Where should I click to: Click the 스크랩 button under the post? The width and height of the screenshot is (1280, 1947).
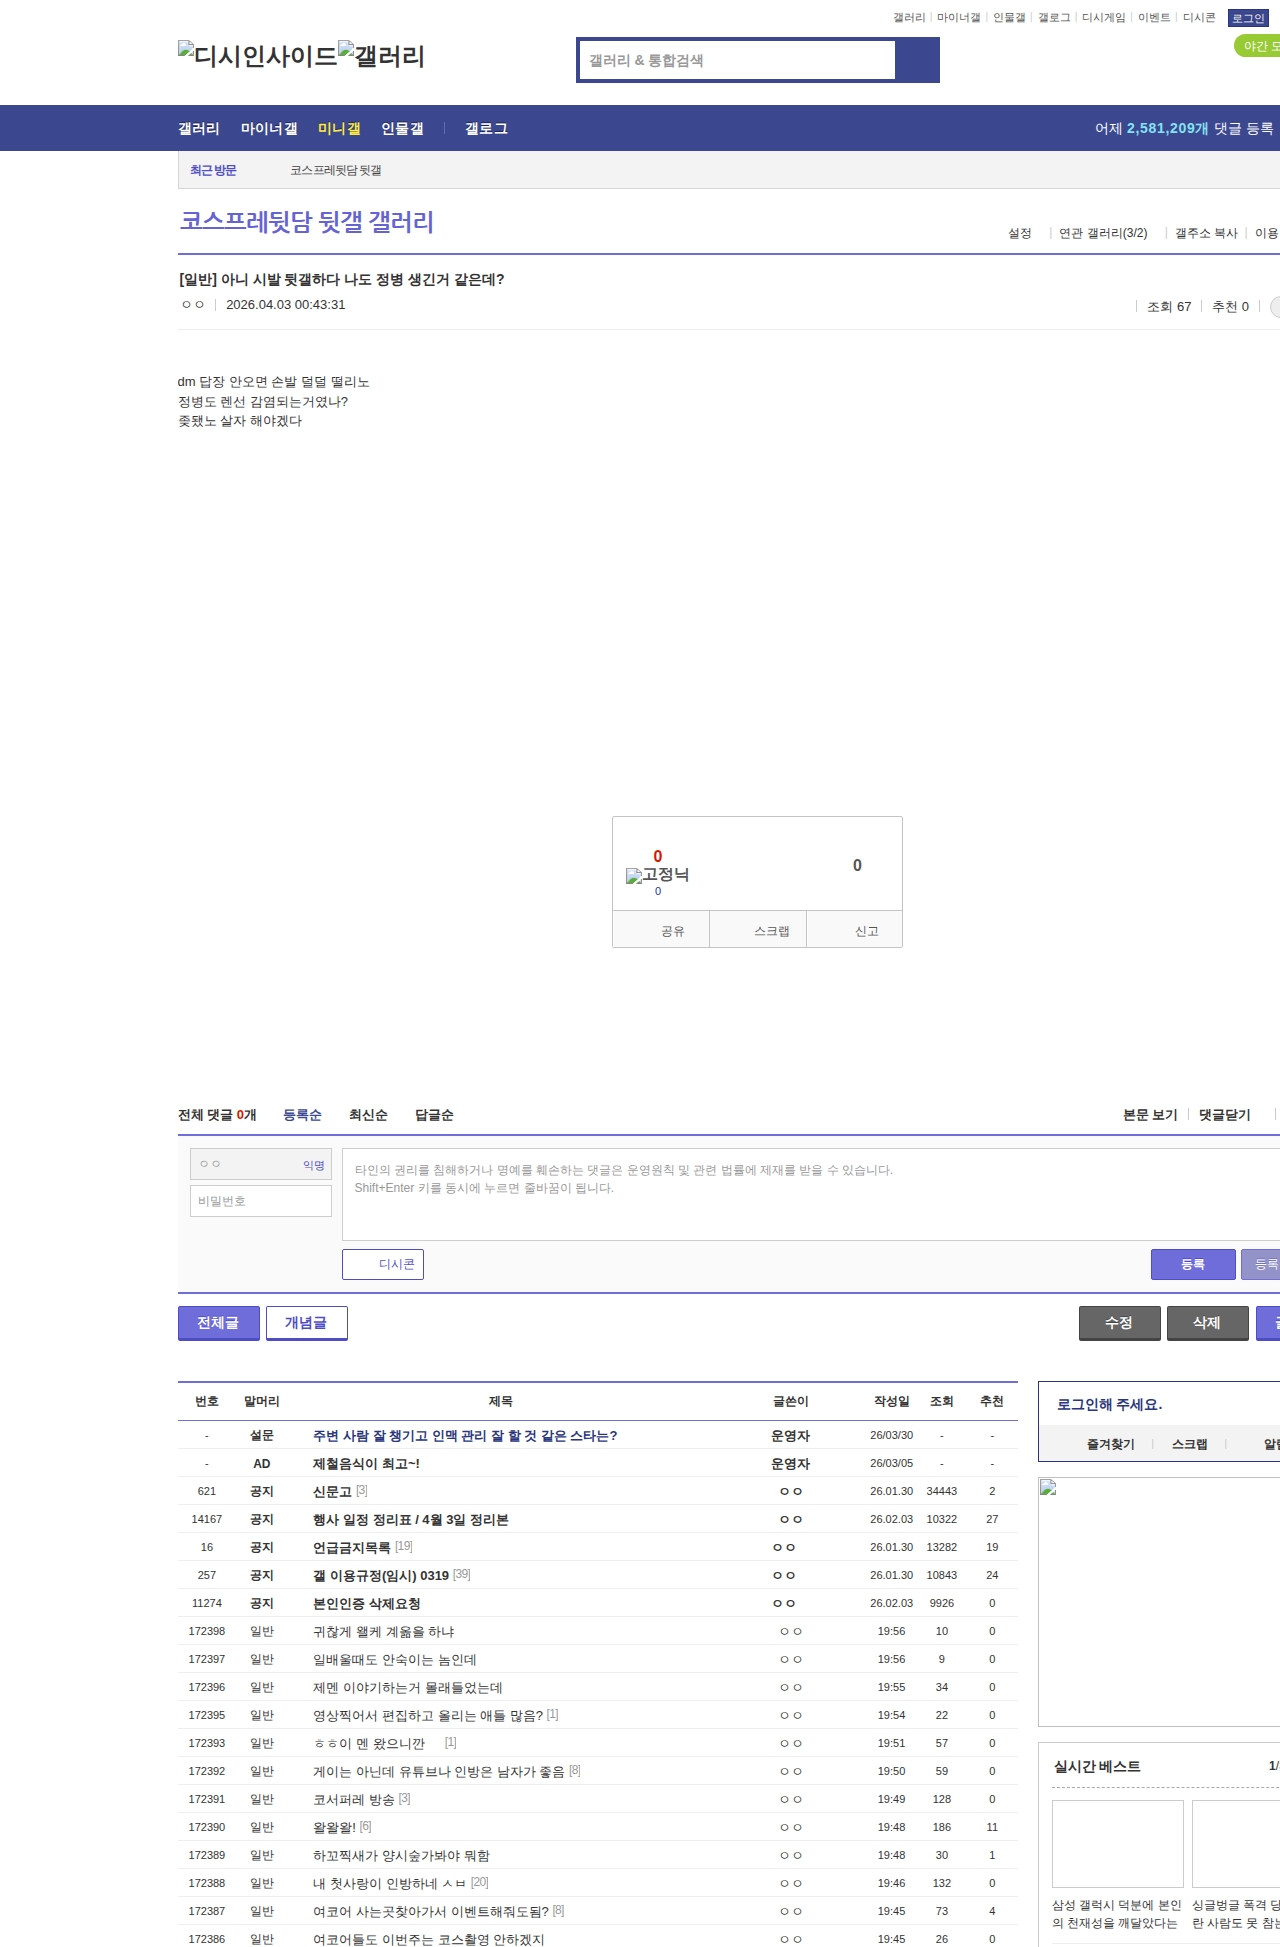[758, 929]
